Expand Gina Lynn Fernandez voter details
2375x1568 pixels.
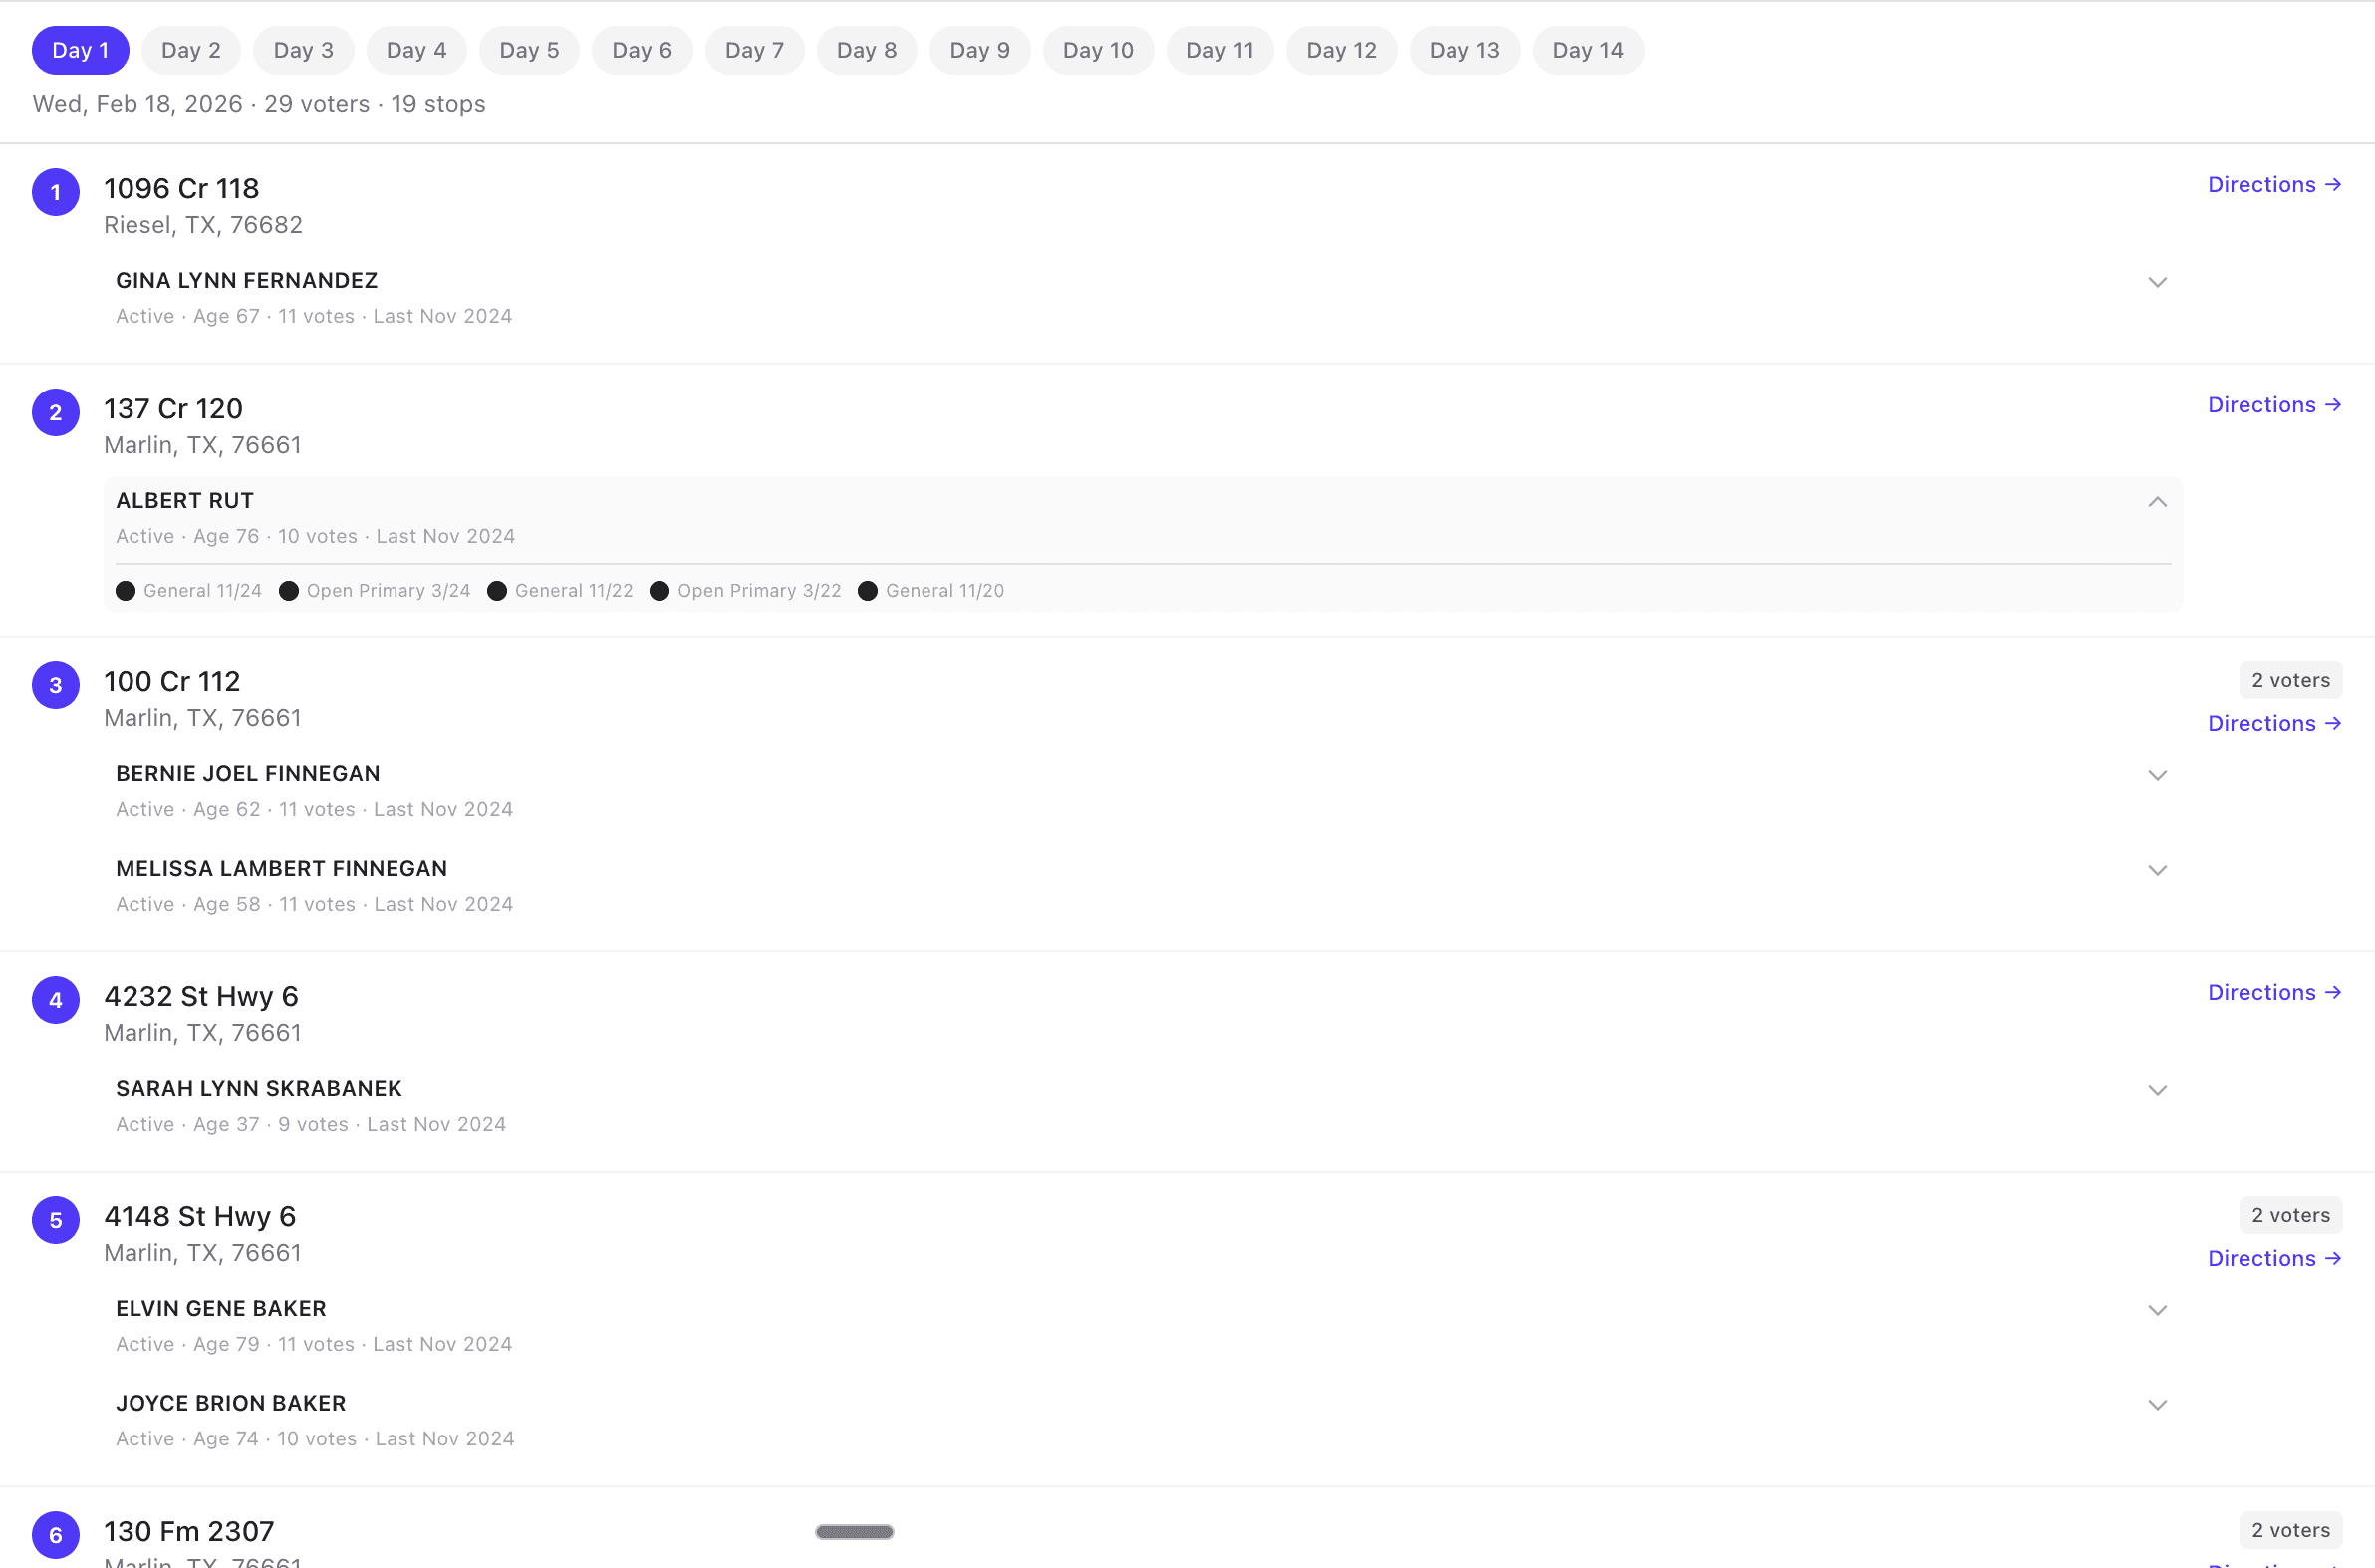point(2157,283)
